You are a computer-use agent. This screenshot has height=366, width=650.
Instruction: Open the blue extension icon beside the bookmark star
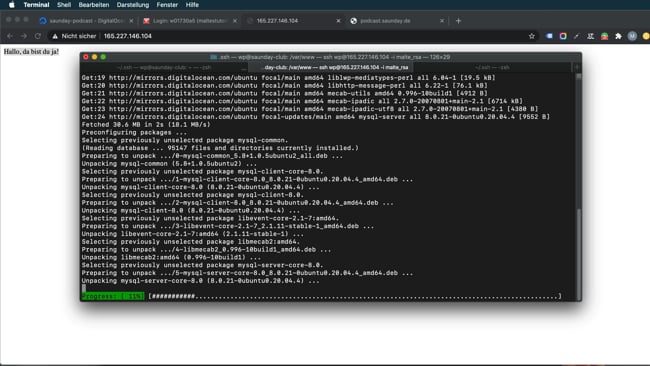pyautogui.click(x=549, y=36)
